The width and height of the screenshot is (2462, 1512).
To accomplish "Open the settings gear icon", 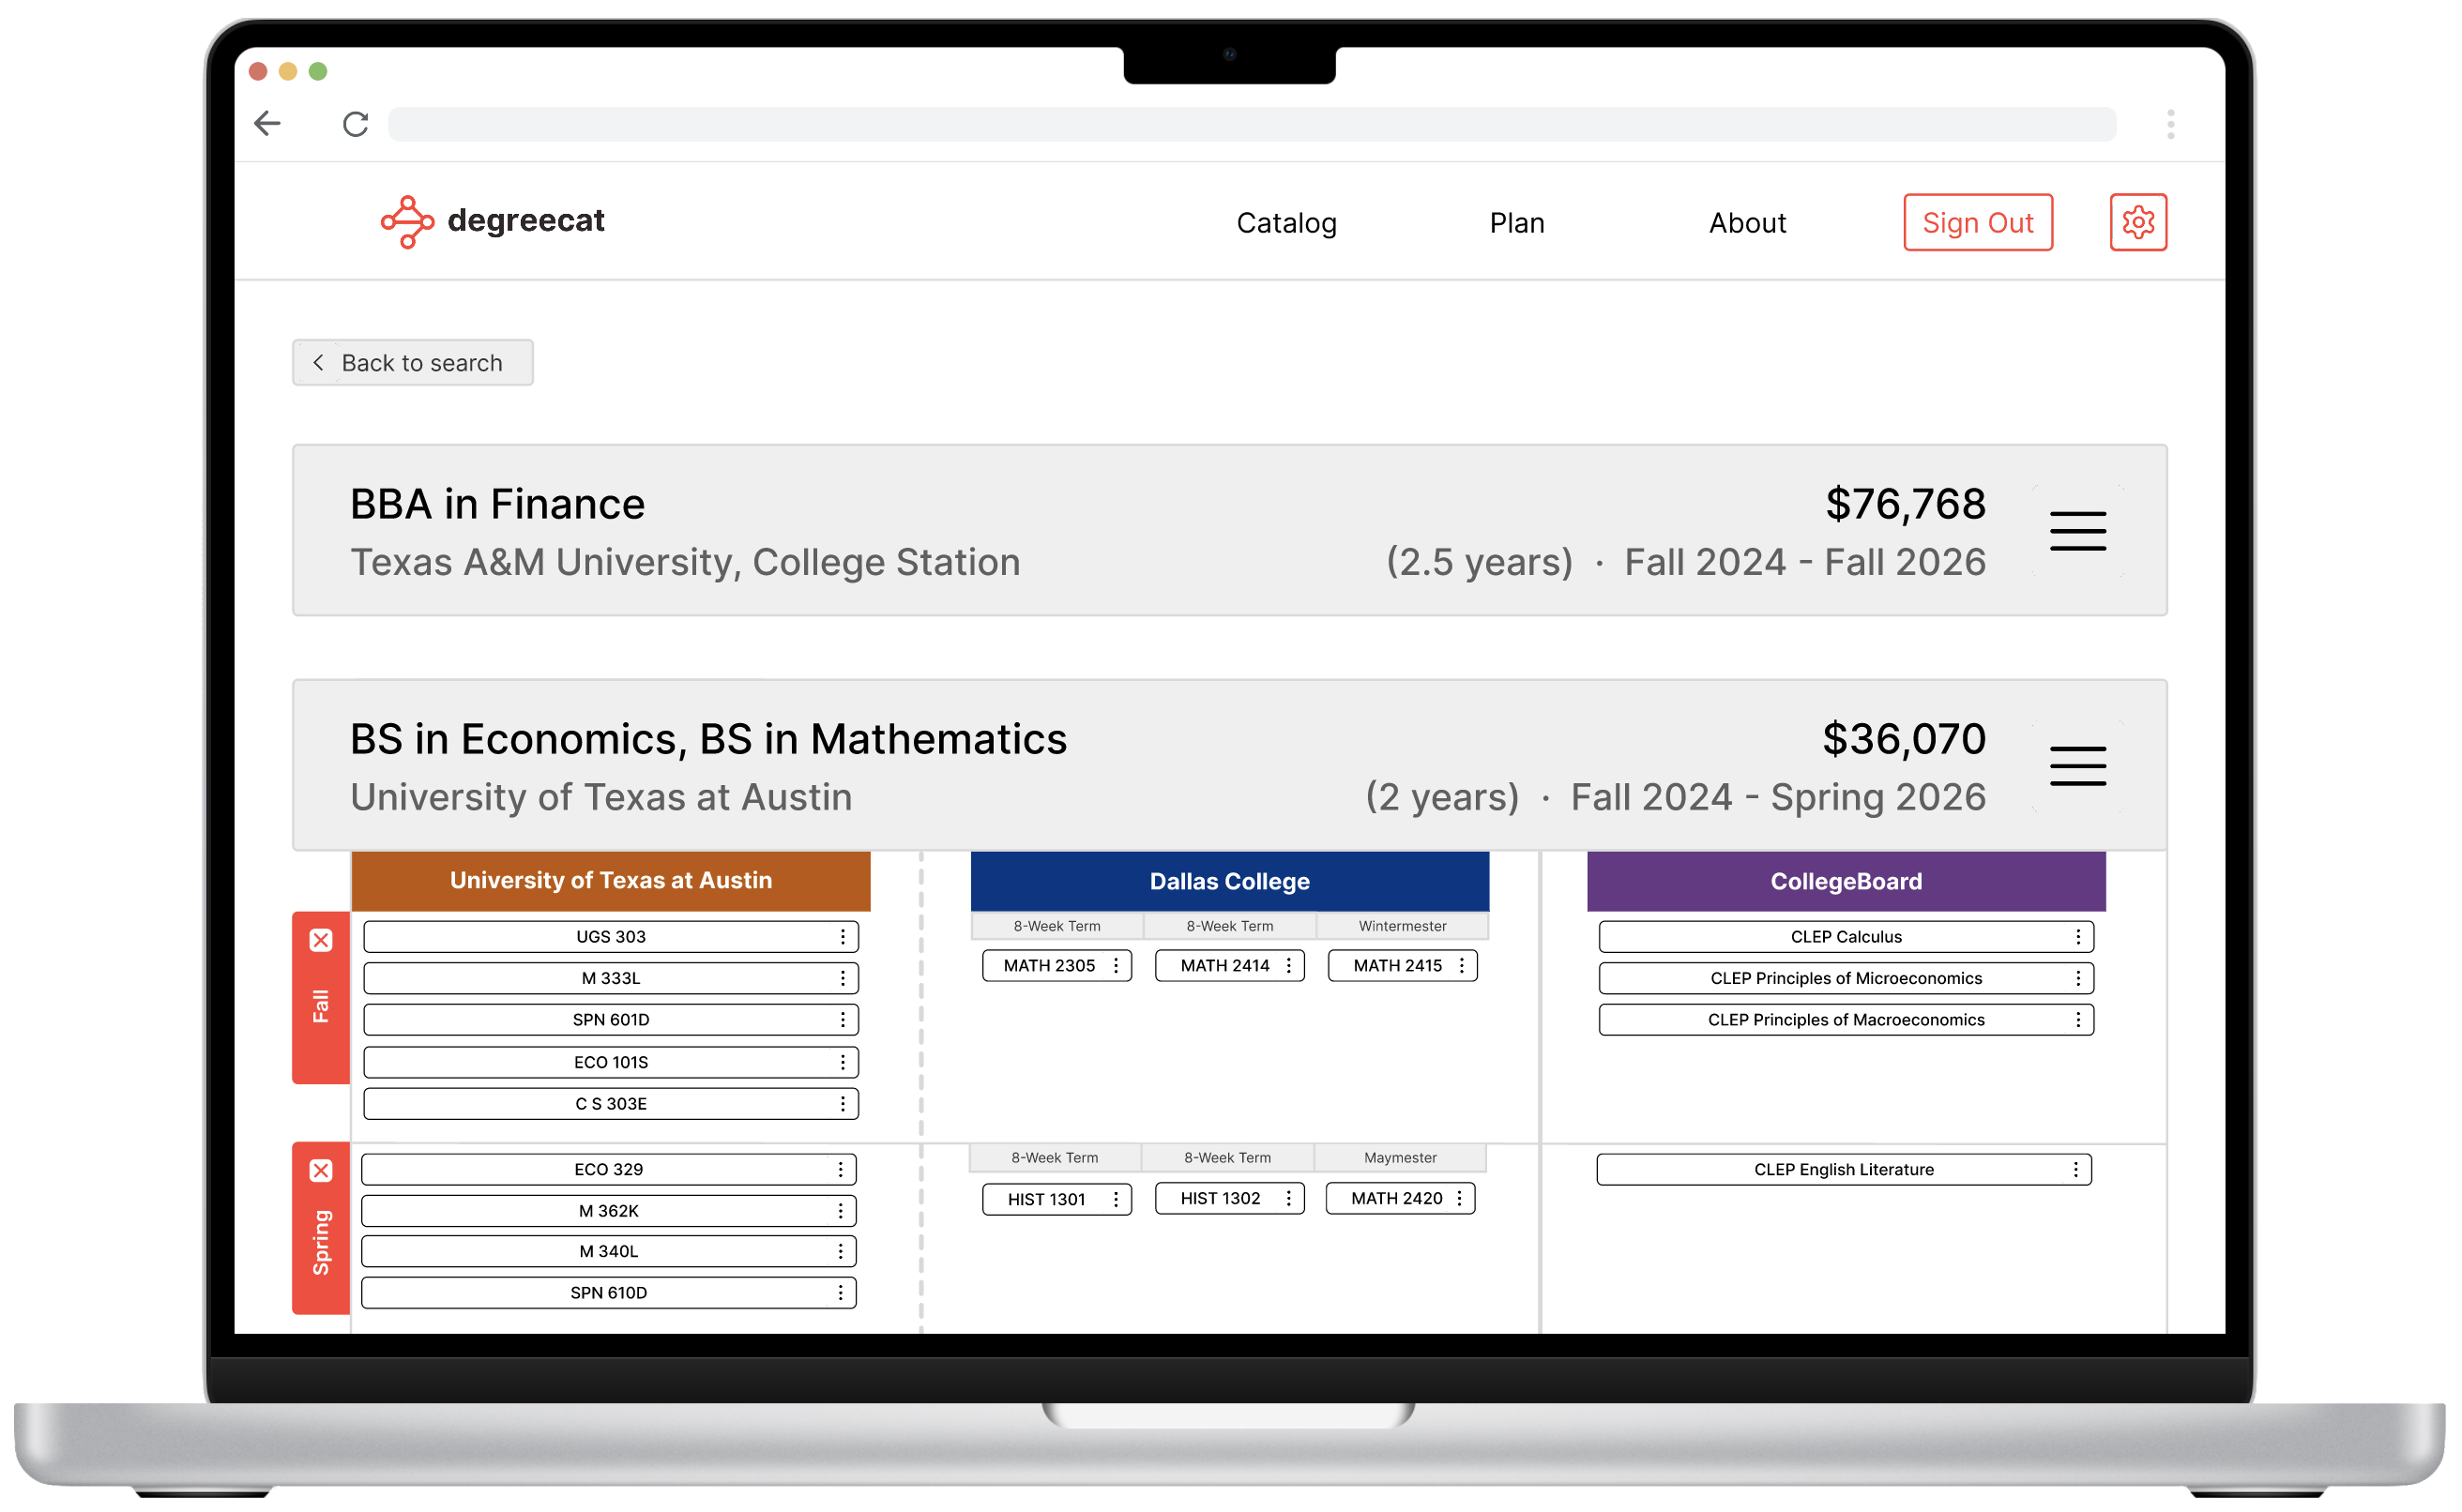I will click(x=2138, y=222).
